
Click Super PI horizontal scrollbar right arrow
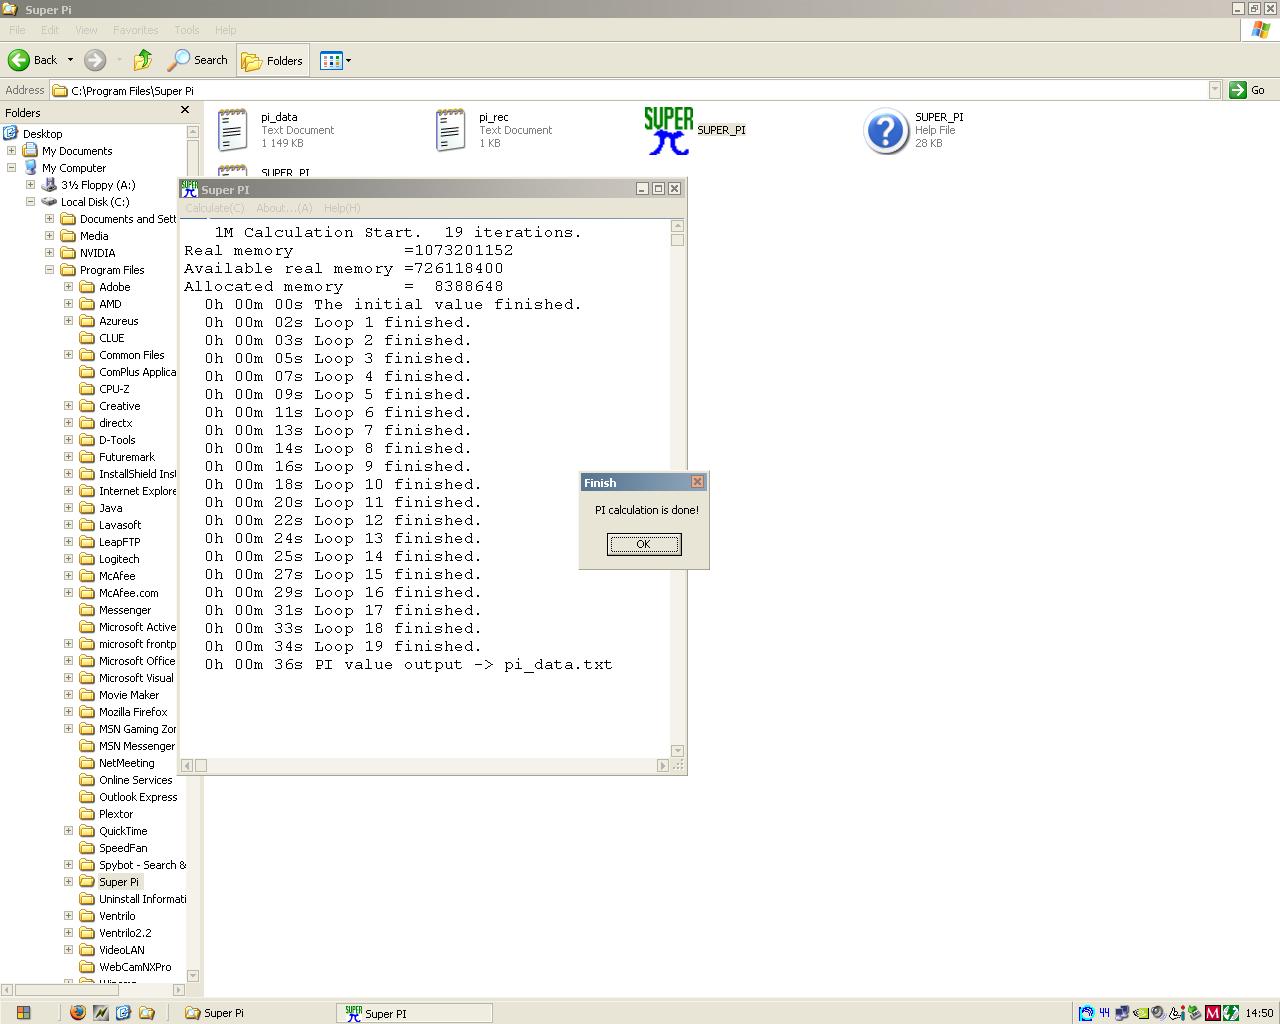(x=662, y=765)
